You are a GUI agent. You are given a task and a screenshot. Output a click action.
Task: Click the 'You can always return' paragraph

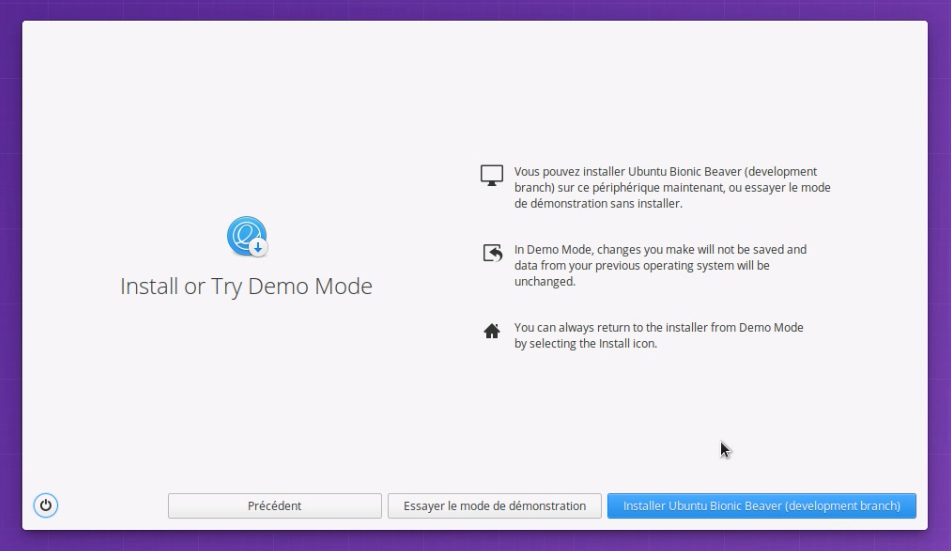pos(659,335)
